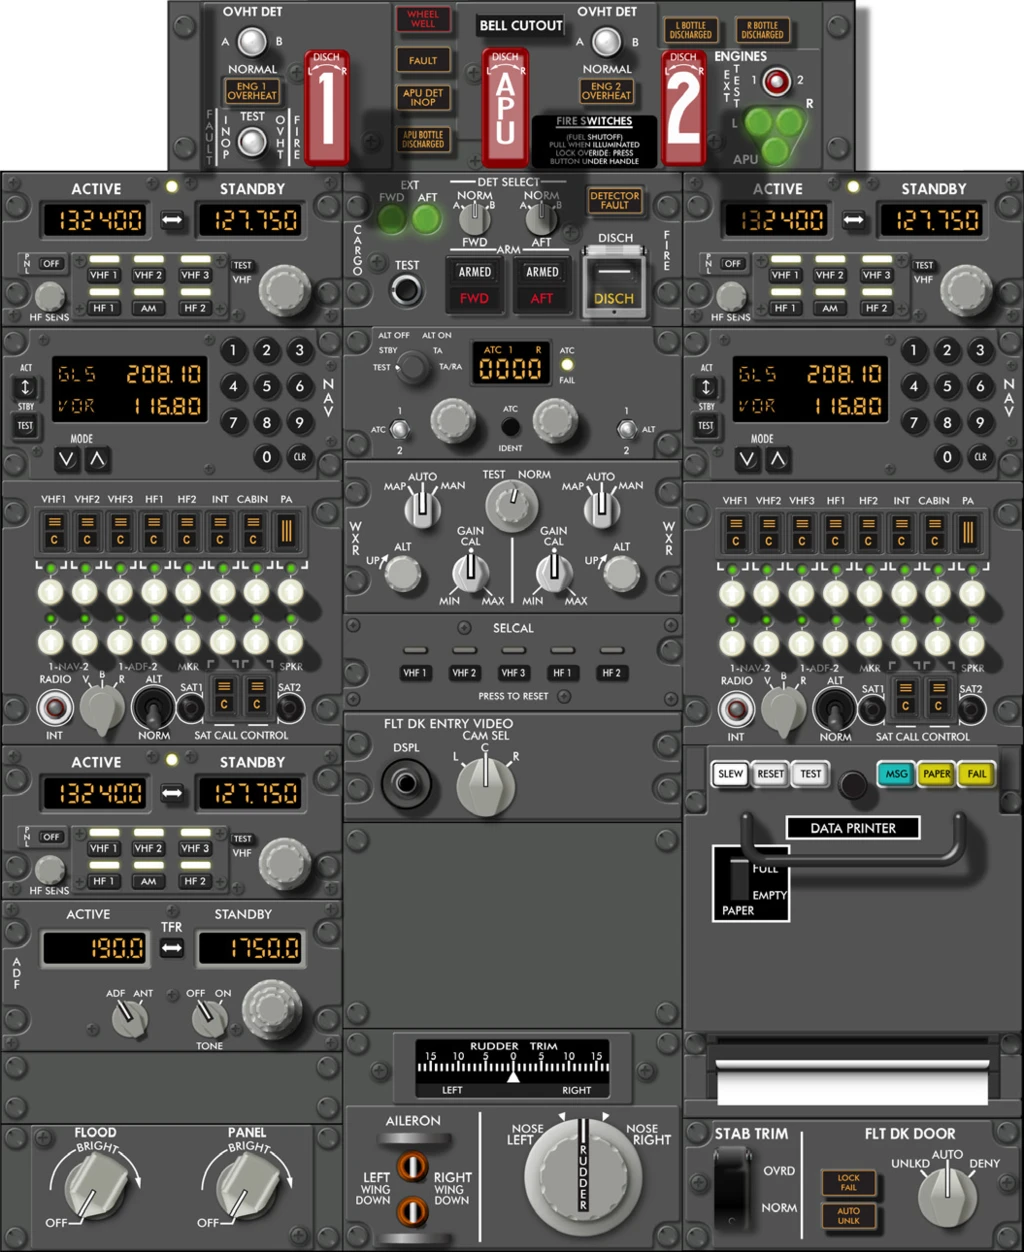
Task: Click the 5 key on right NAV keypad
Action: click(x=947, y=385)
